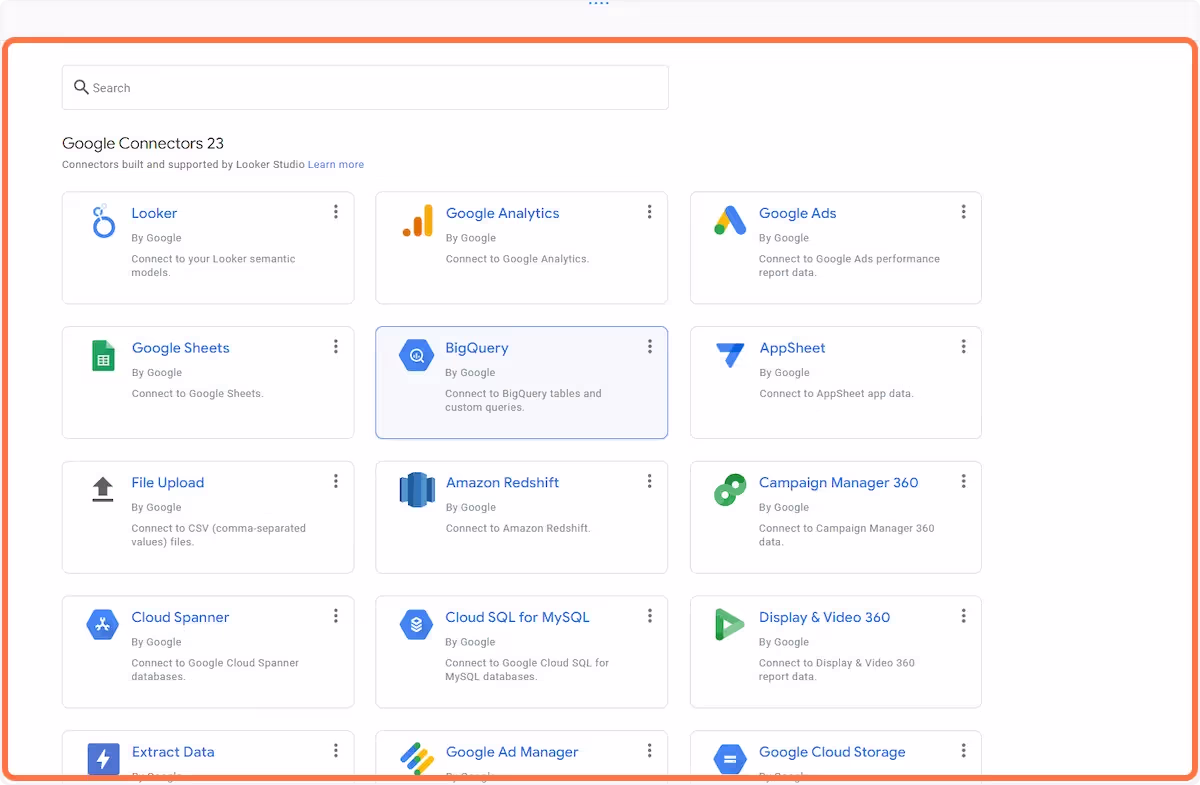This screenshot has height=785, width=1200.
Task: Open the Extract Data card's three-dot menu
Action: 336,751
